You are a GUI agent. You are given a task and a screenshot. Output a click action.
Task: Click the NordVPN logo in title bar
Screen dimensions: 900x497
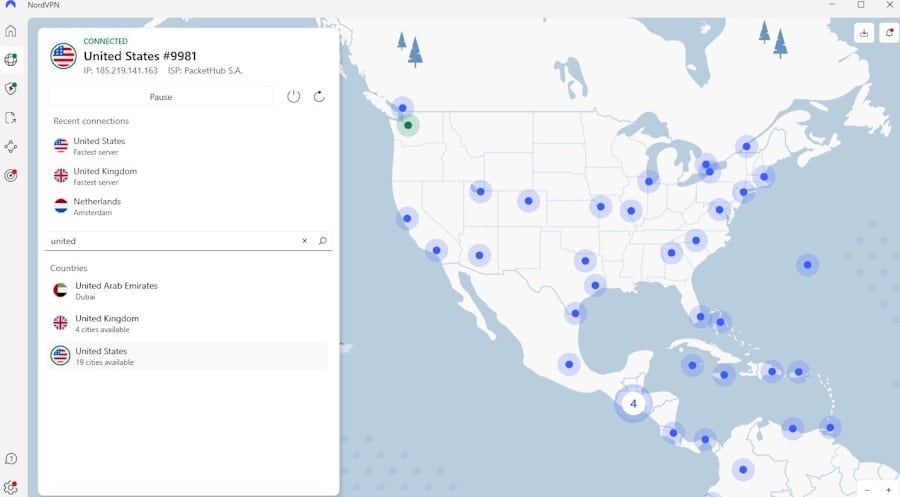(x=10, y=5)
